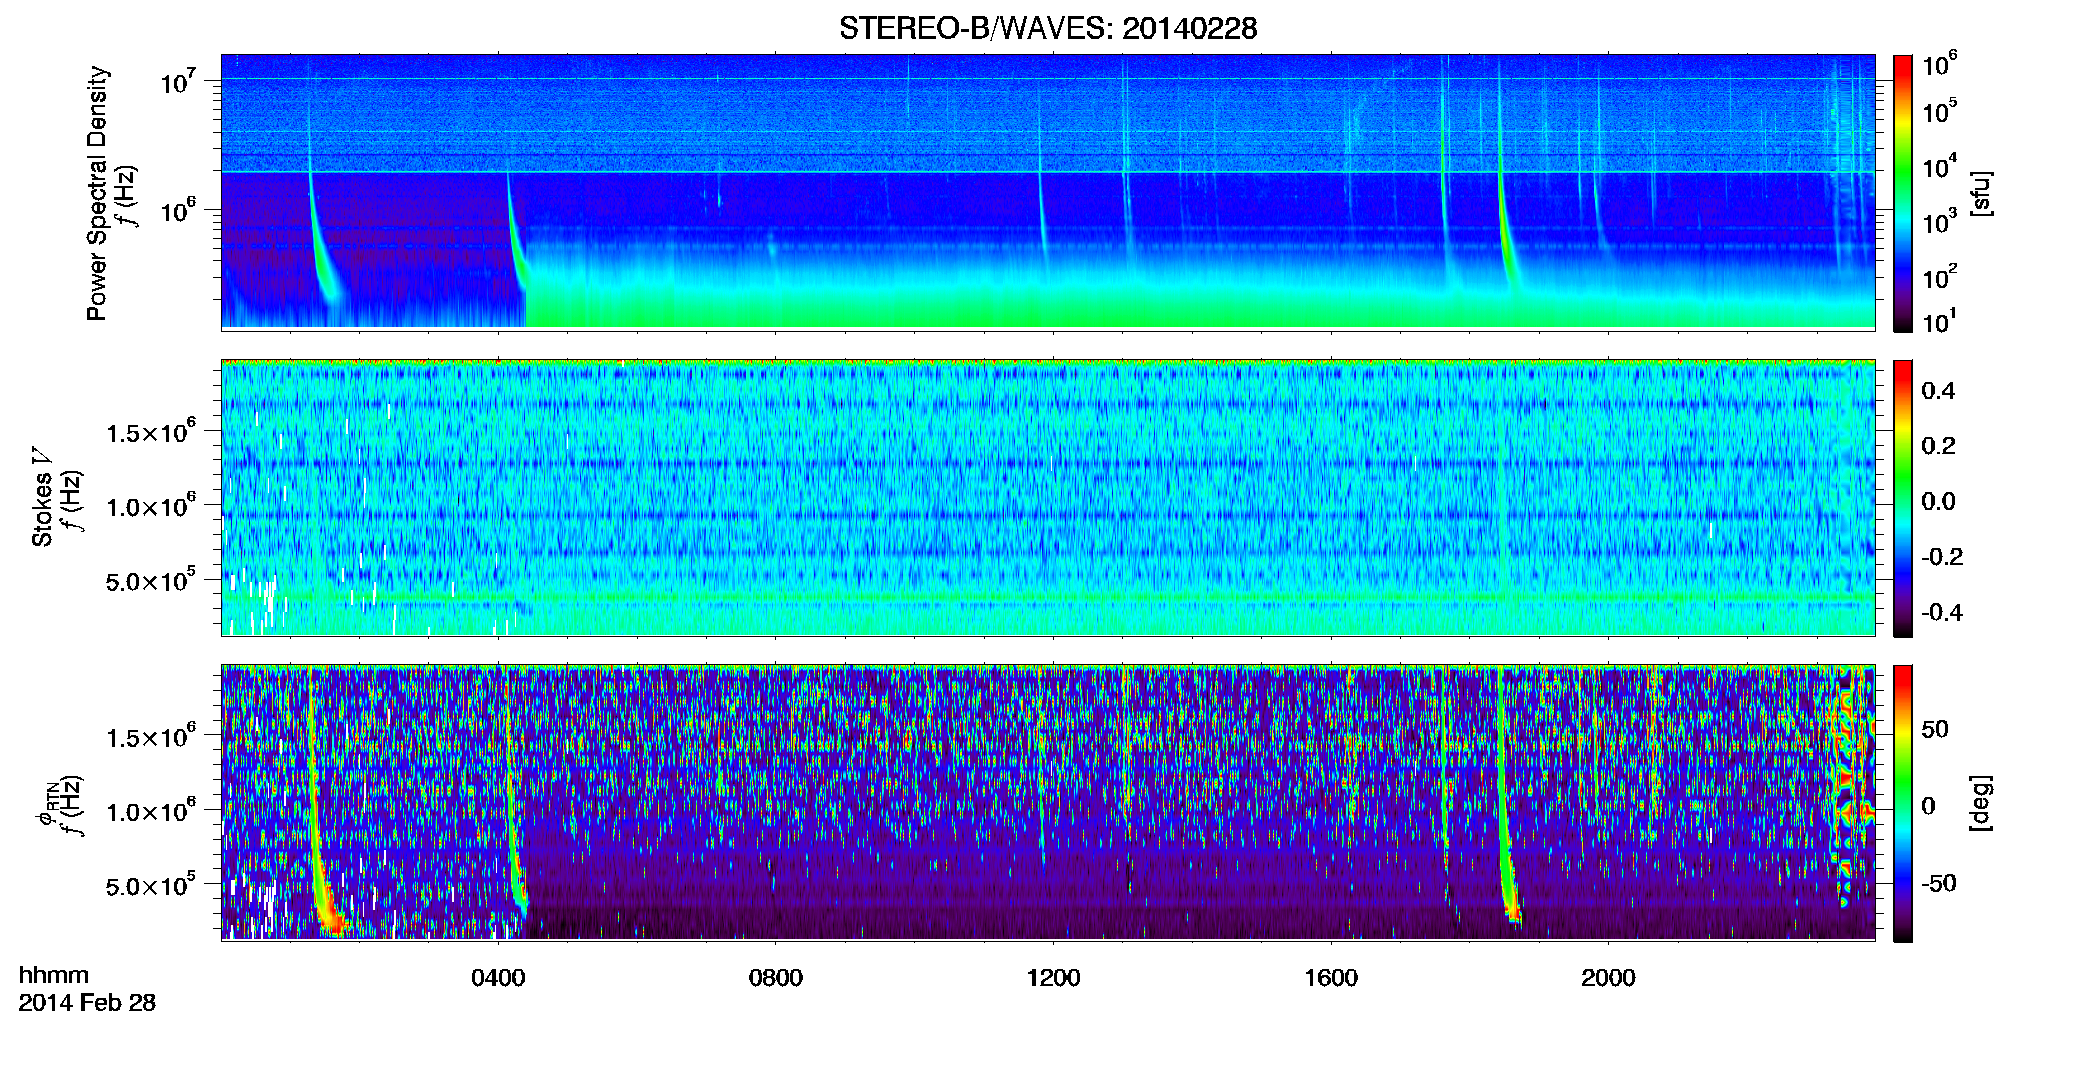Click the 0 label on degree colorbar

tap(1928, 806)
